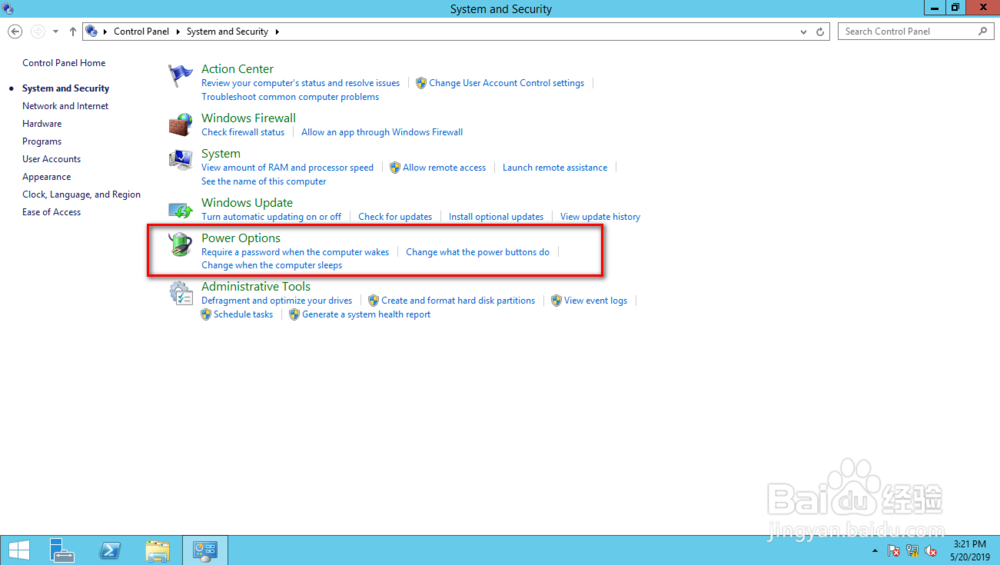1000x565 pixels.
Task: Select the Control Panel breadcrumb
Action: 142,31
